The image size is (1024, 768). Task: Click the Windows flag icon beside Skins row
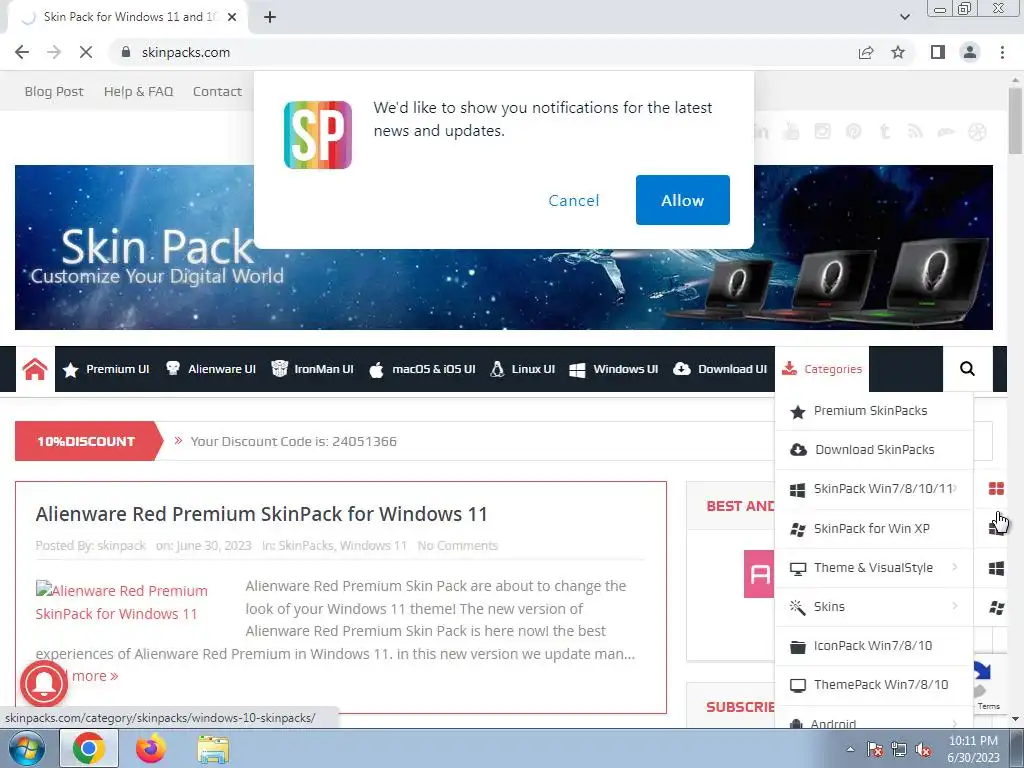(997, 607)
